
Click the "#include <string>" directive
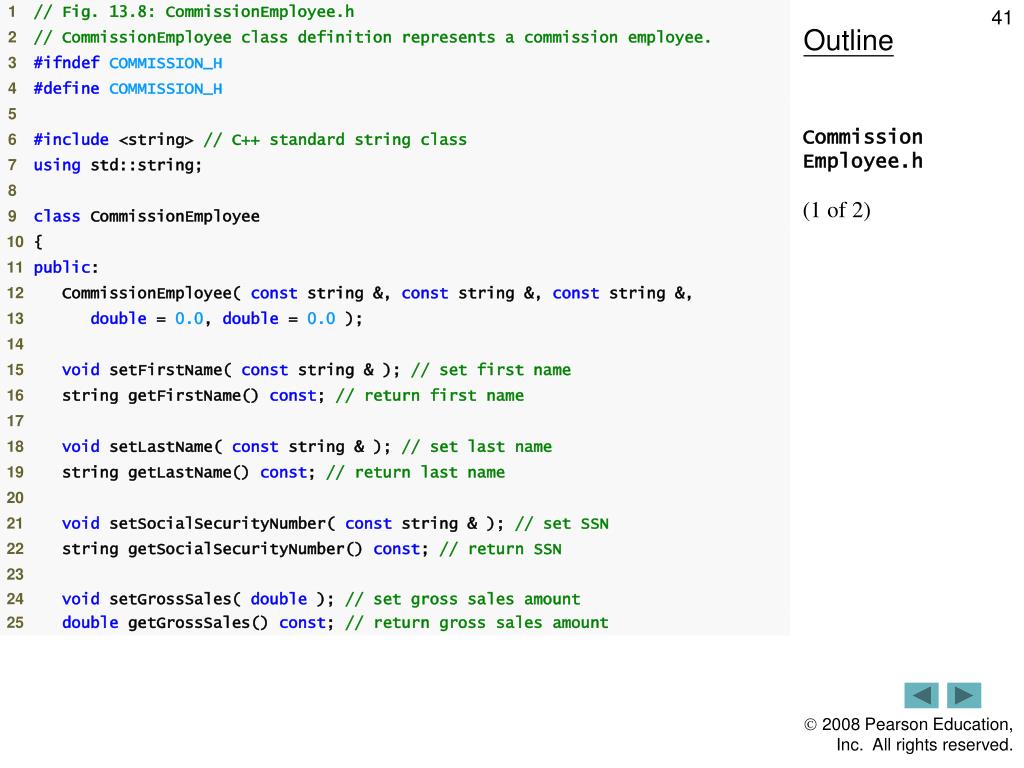[x=114, y=140]
